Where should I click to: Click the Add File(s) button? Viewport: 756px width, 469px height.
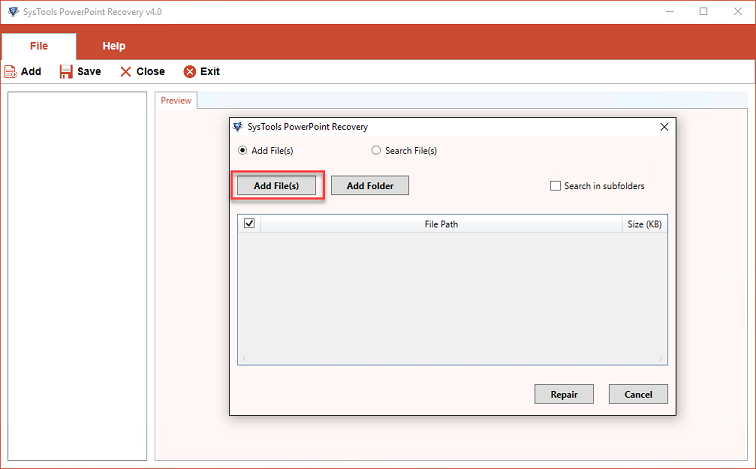point(276,186)
